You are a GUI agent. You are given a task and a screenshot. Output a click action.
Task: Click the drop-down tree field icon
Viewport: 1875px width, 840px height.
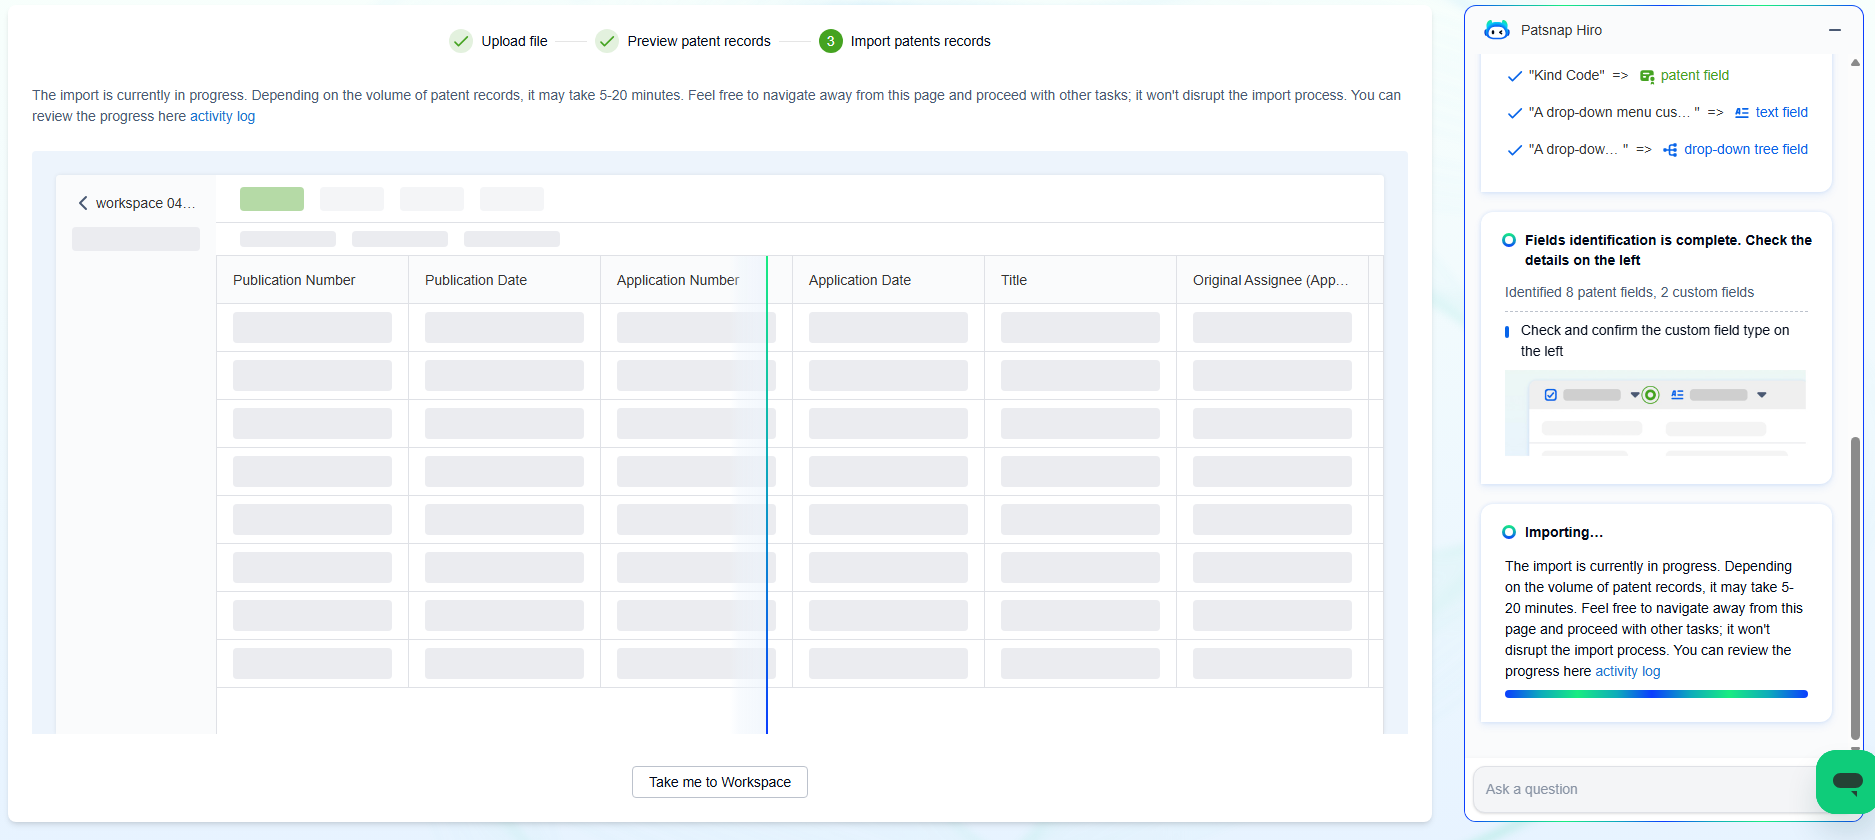pyautogui.click(x=1670, y=150)
